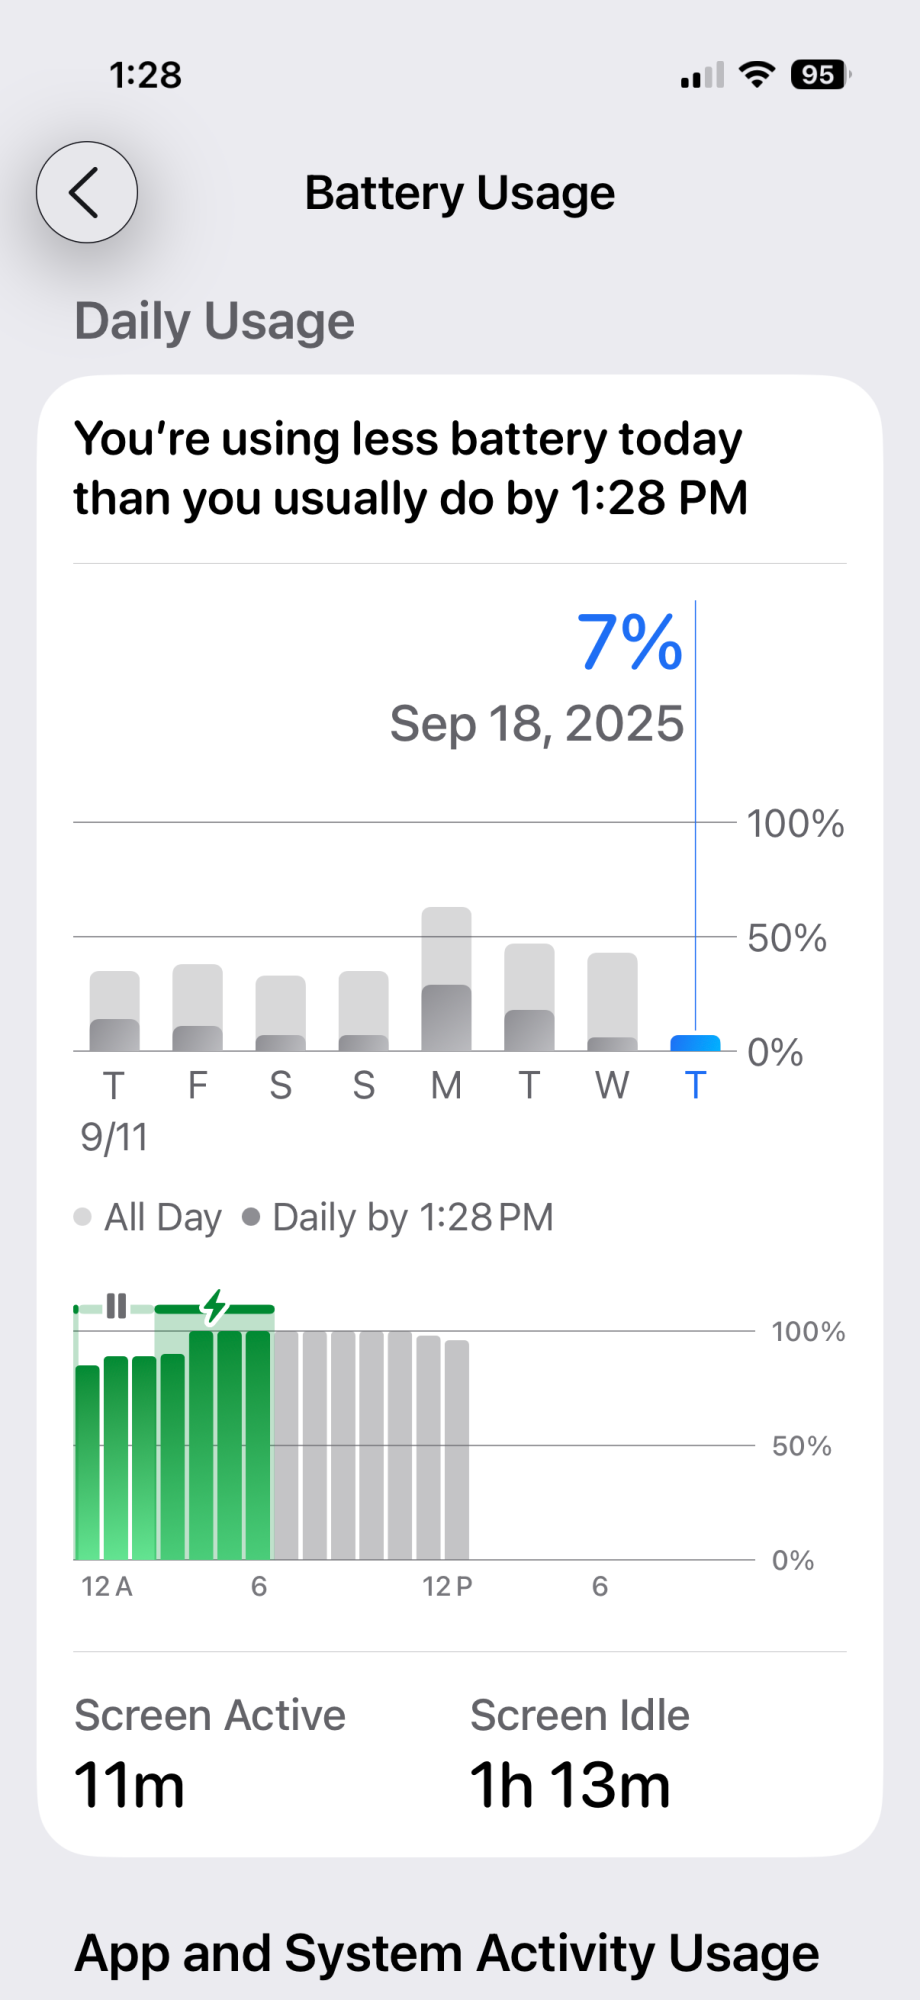Tap the 7% Sep 18, 2025 readout
Screen dimensions: 920x2000
[x=537, y=678]
